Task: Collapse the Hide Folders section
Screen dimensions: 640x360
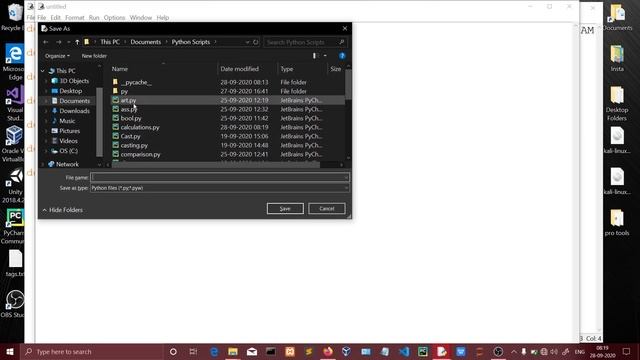Action: 62,210
